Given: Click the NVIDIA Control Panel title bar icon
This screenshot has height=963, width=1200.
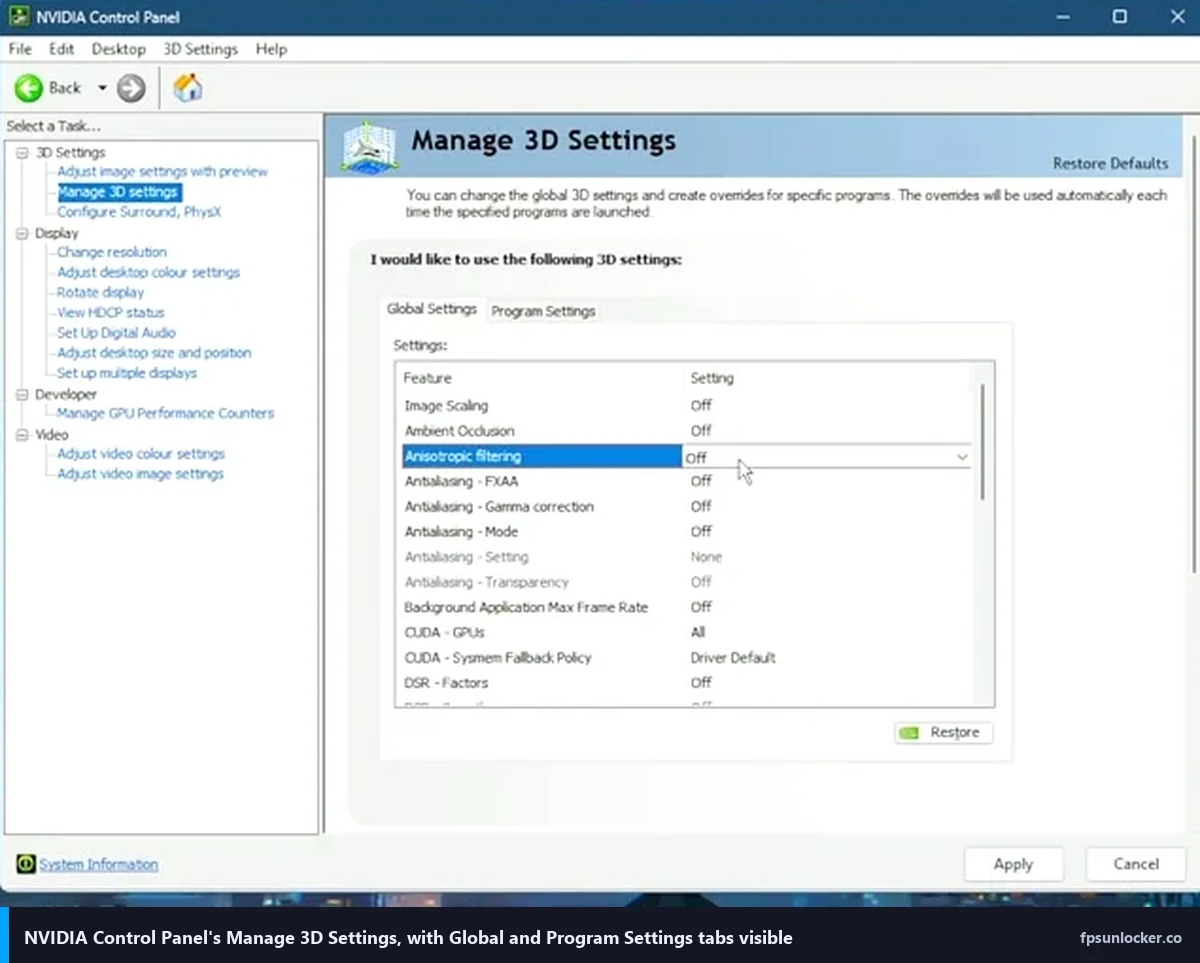Looking at the screenshot, I should click(x=19, y=17).
